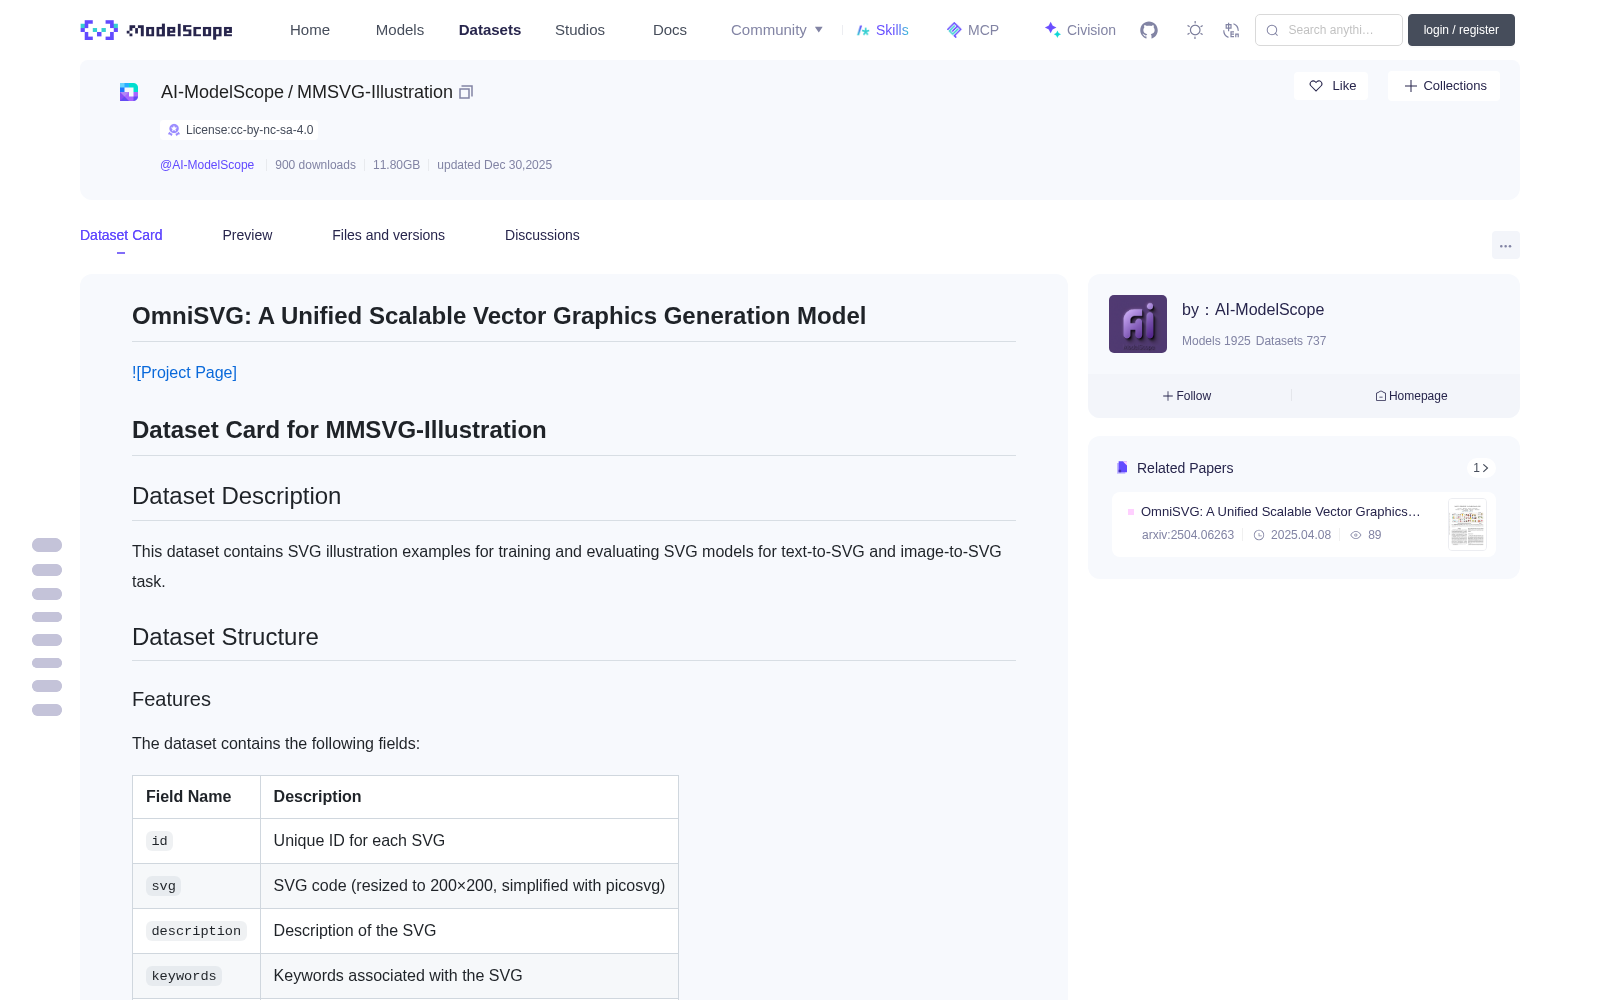Toggle light/dark theme sun icon
The height and width of the screenshot is (1000, 1600).
point(1195,30)
